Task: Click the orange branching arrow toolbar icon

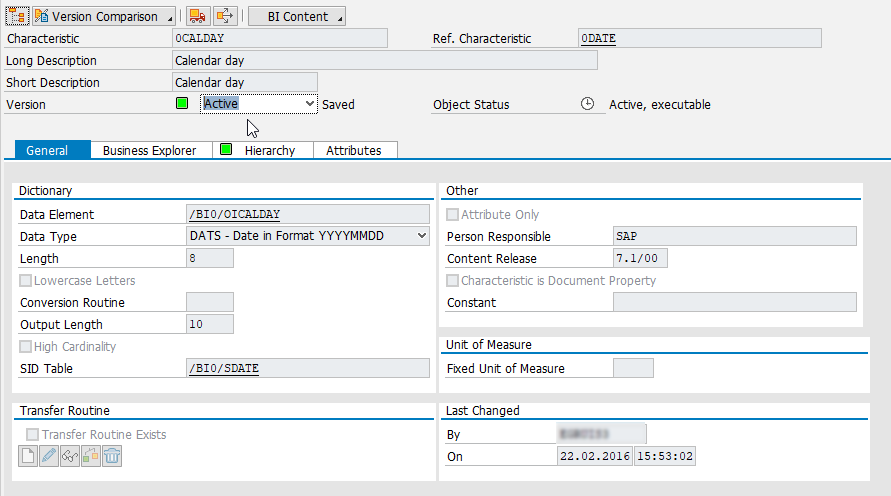Action: click(225, 16)
